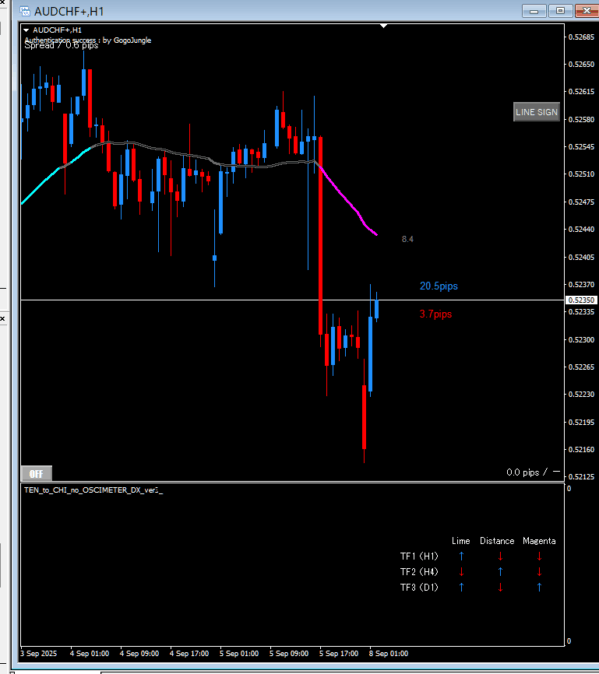Open the AUDCHF+,H1 chart dropdown triangle
Viewport: 599px width, 674px height.
[26, 30]
